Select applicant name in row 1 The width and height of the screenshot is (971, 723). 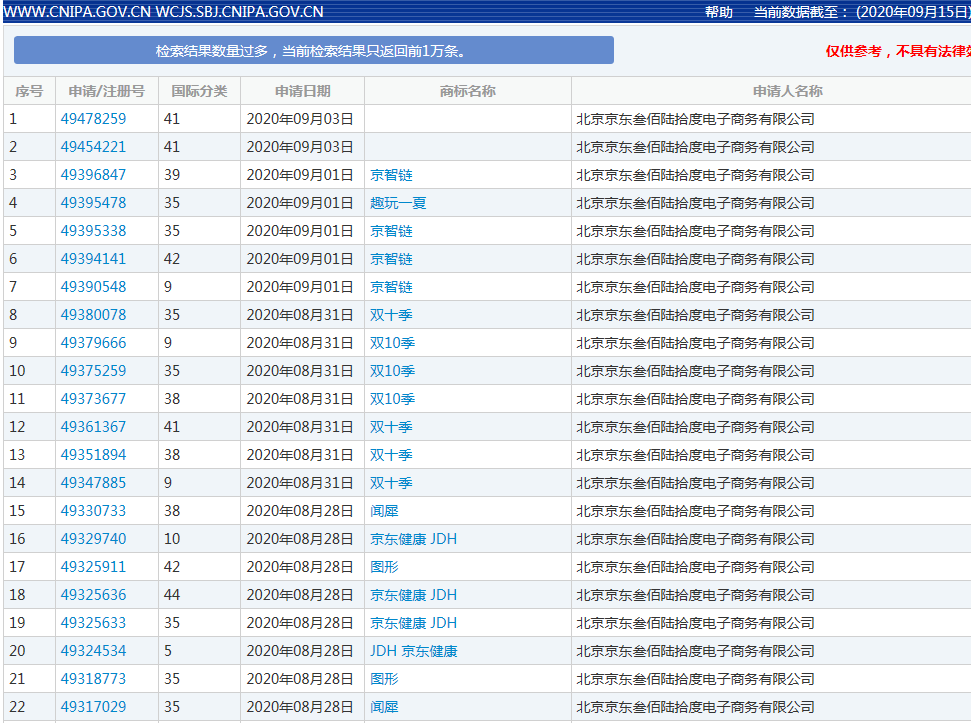coord(695,119)
